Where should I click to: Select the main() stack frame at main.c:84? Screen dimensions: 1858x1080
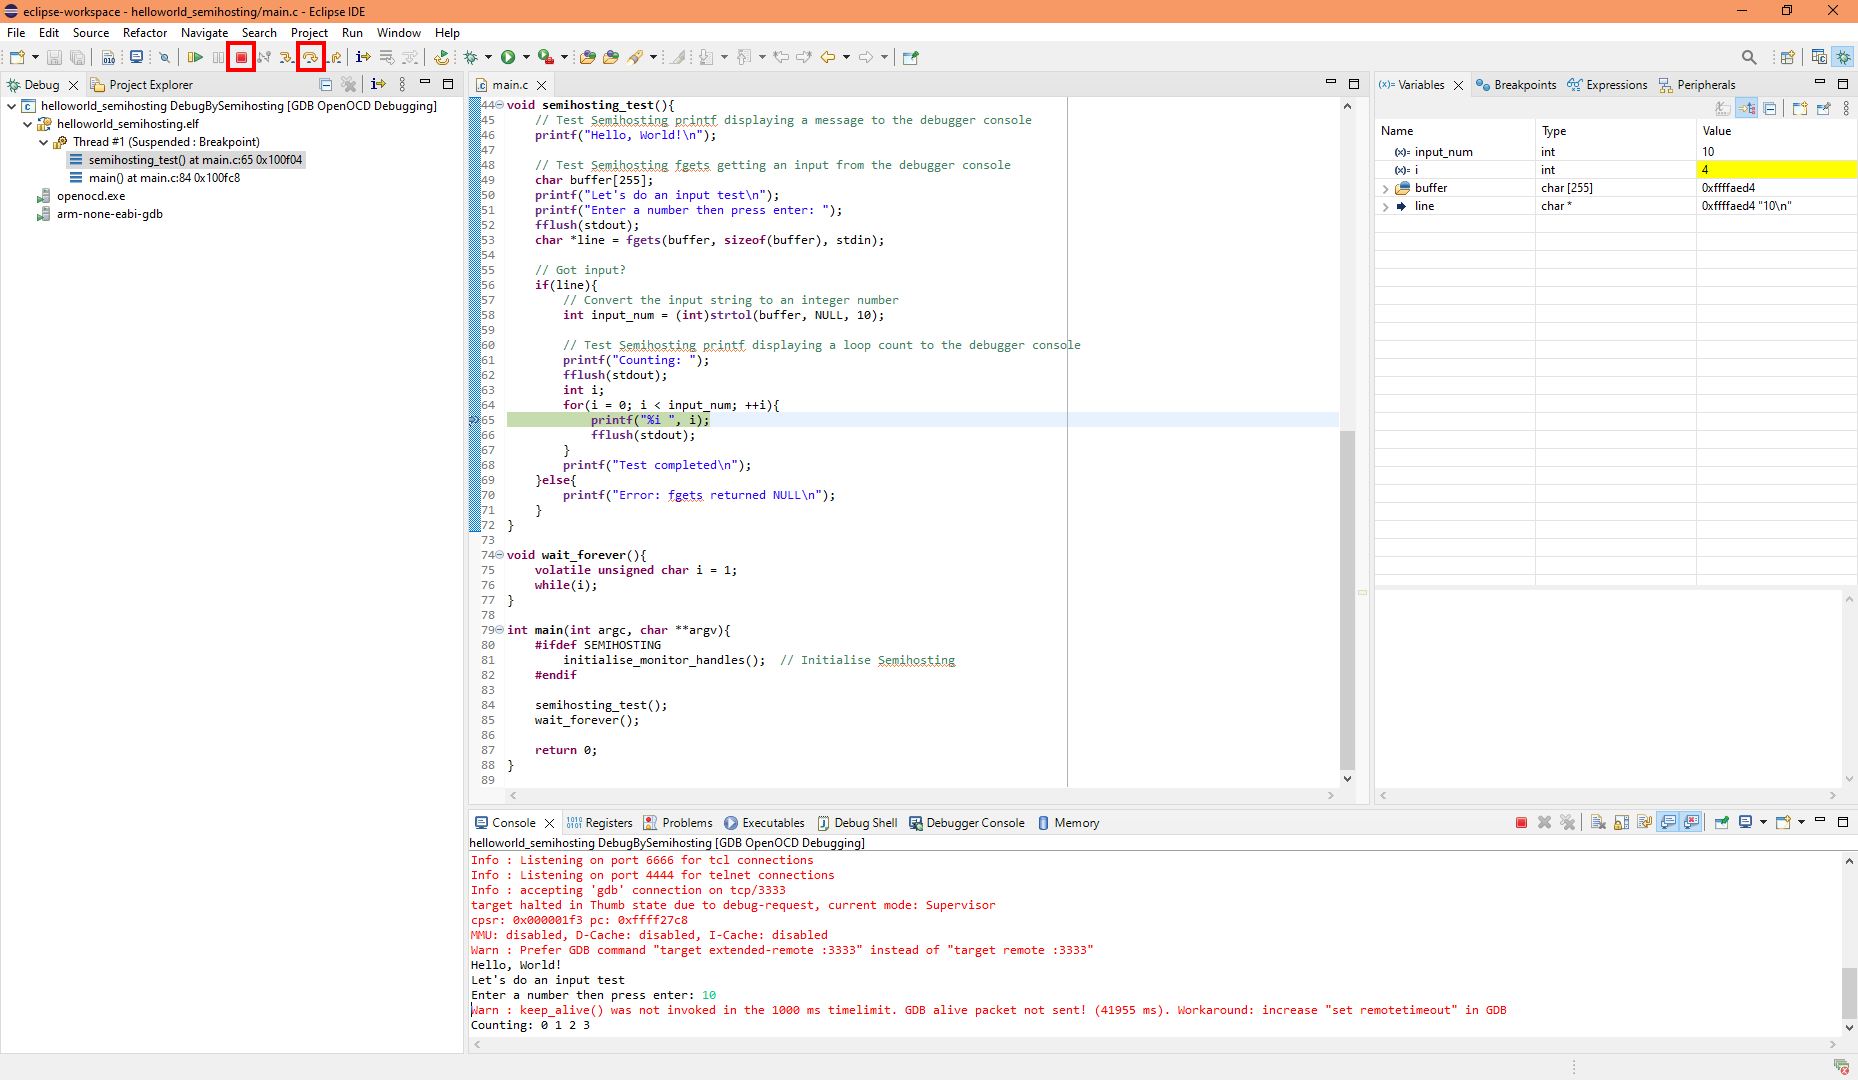(164, 178)
